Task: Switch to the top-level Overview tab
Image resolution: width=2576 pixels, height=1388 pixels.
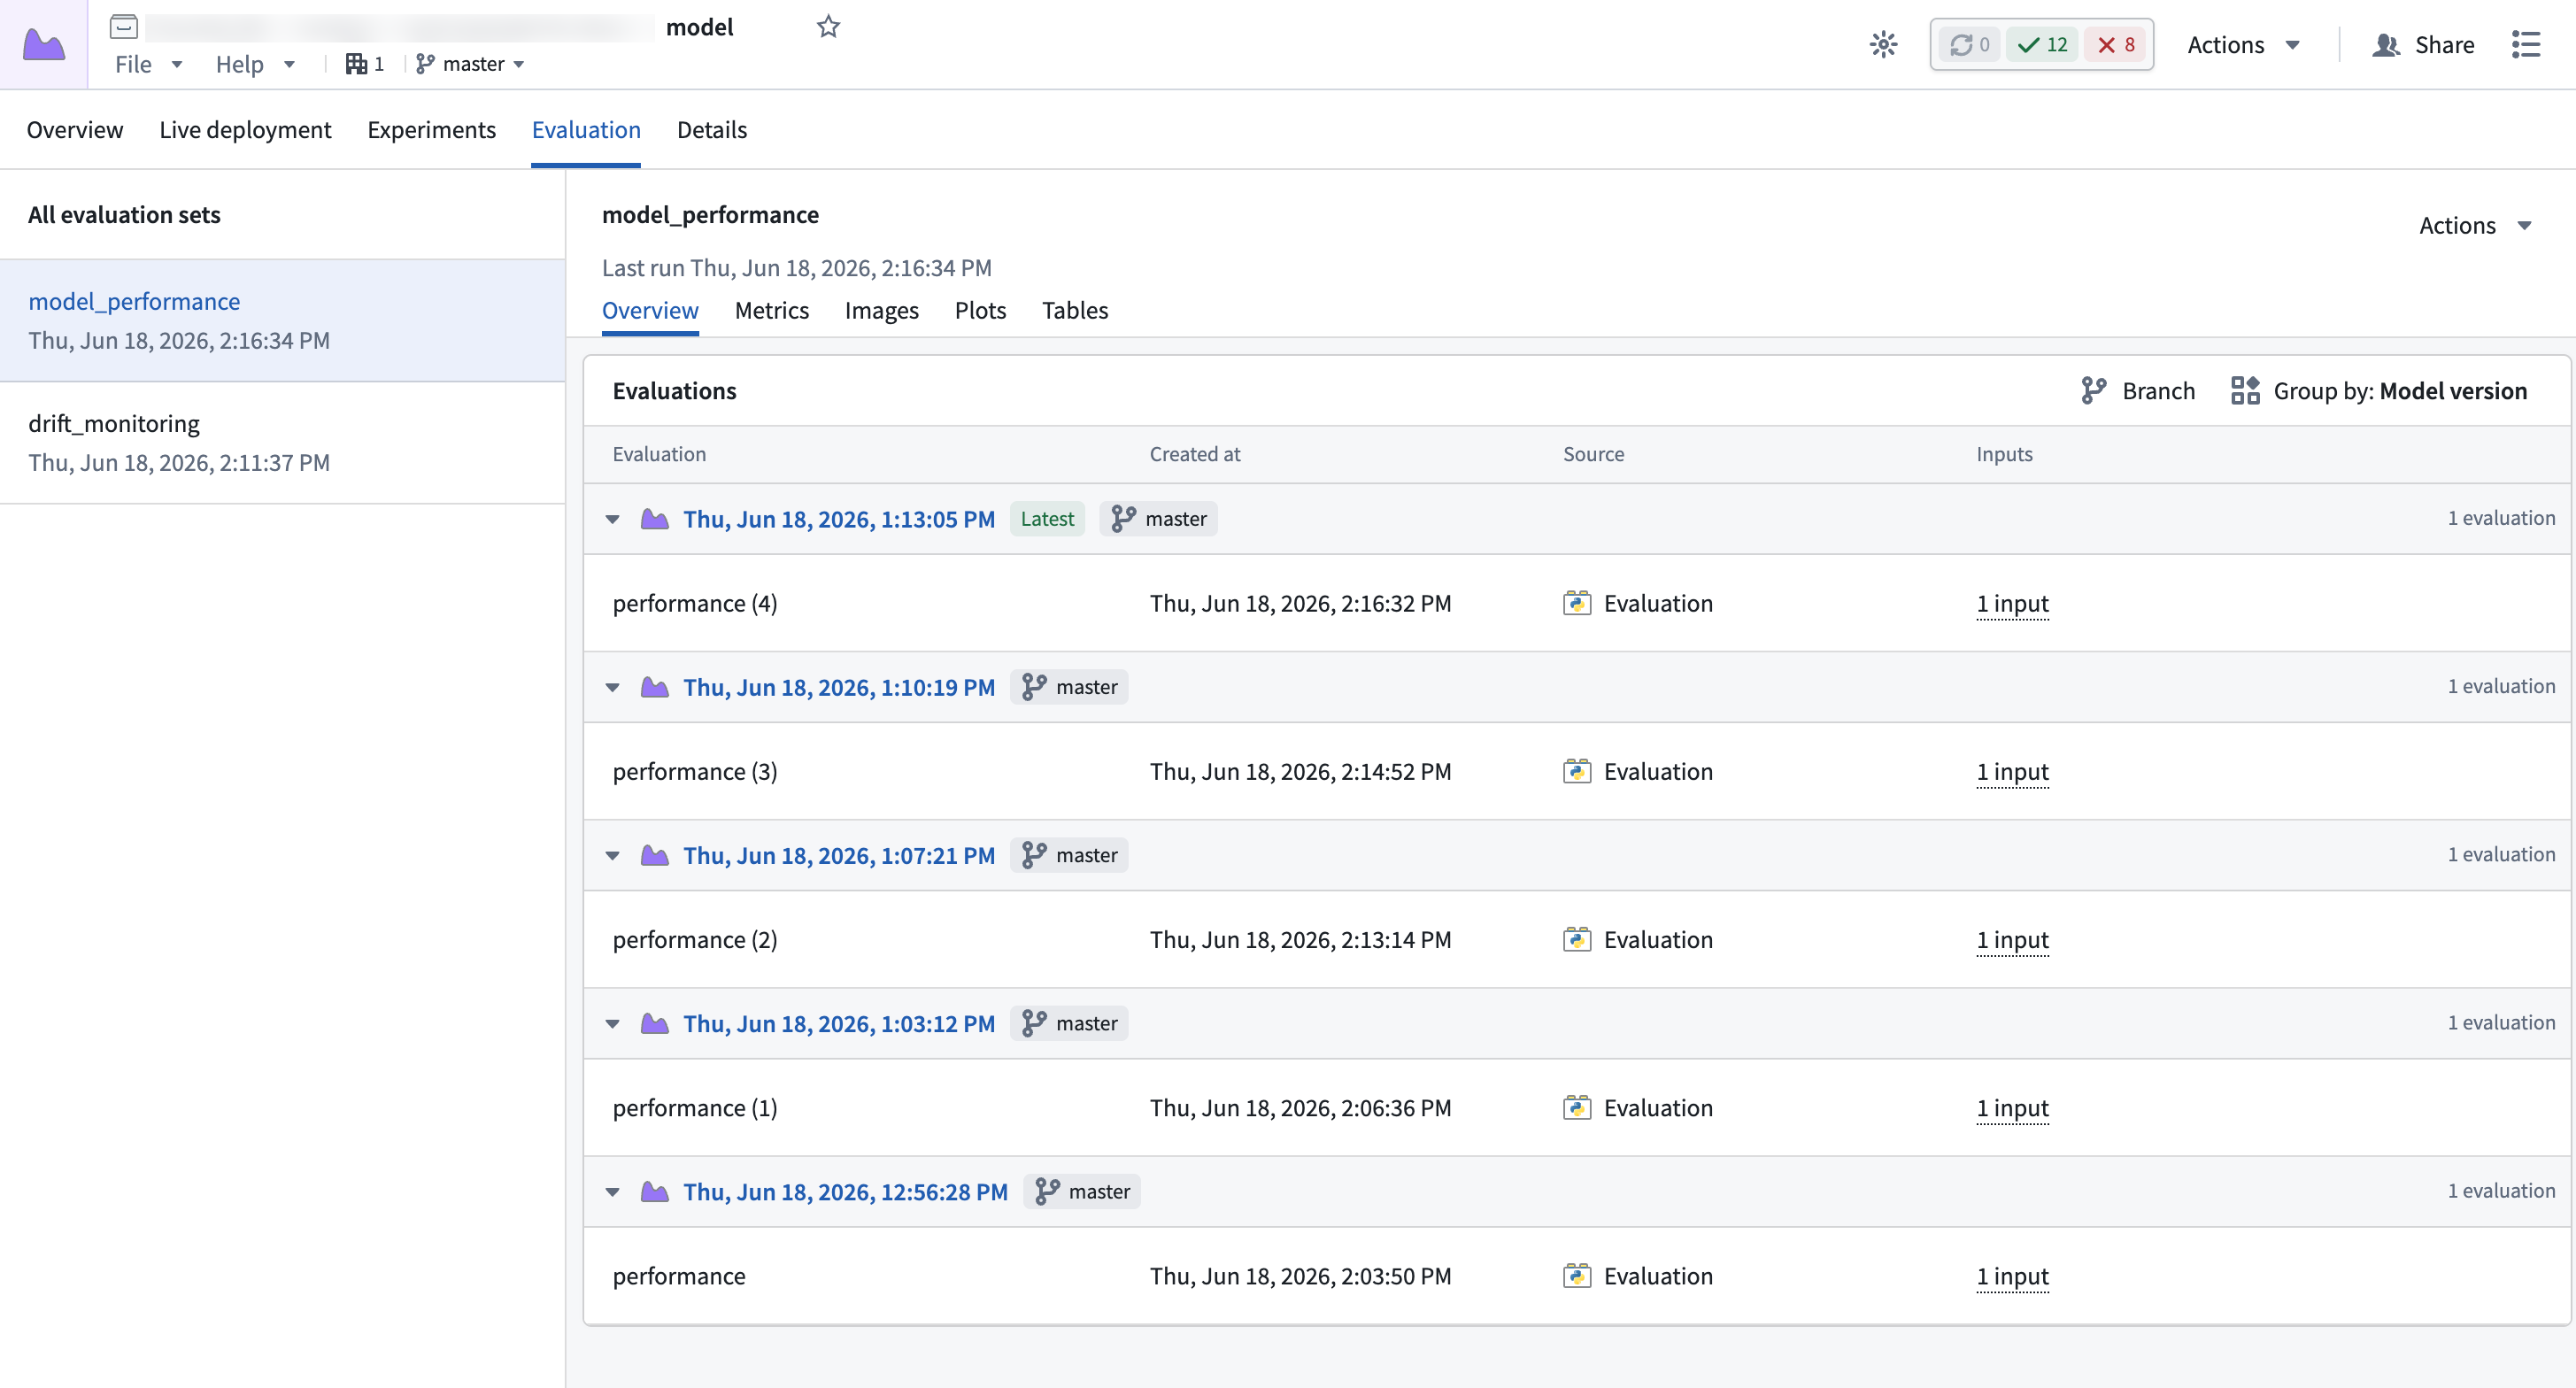Action: tap(75, 130)
